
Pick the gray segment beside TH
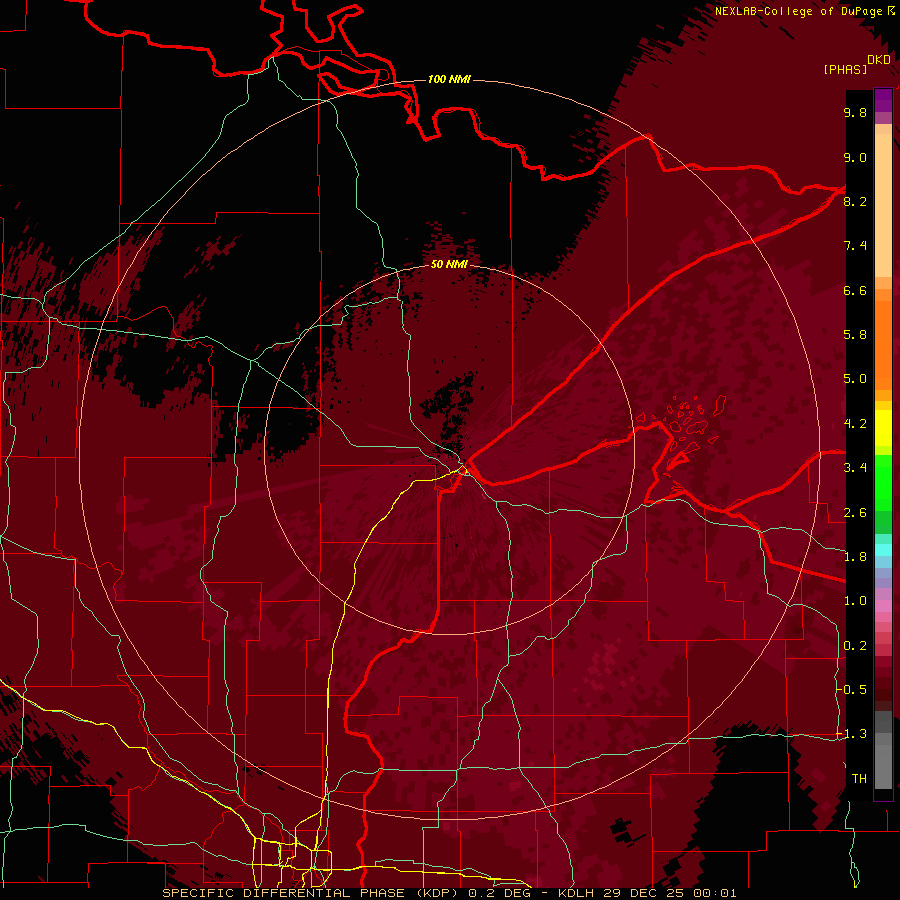pos(883,767)
